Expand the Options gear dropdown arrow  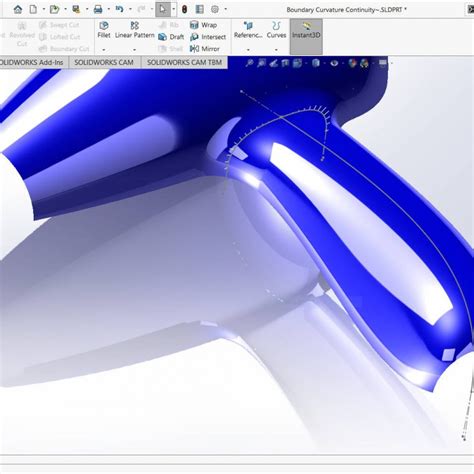pos(226,9)
